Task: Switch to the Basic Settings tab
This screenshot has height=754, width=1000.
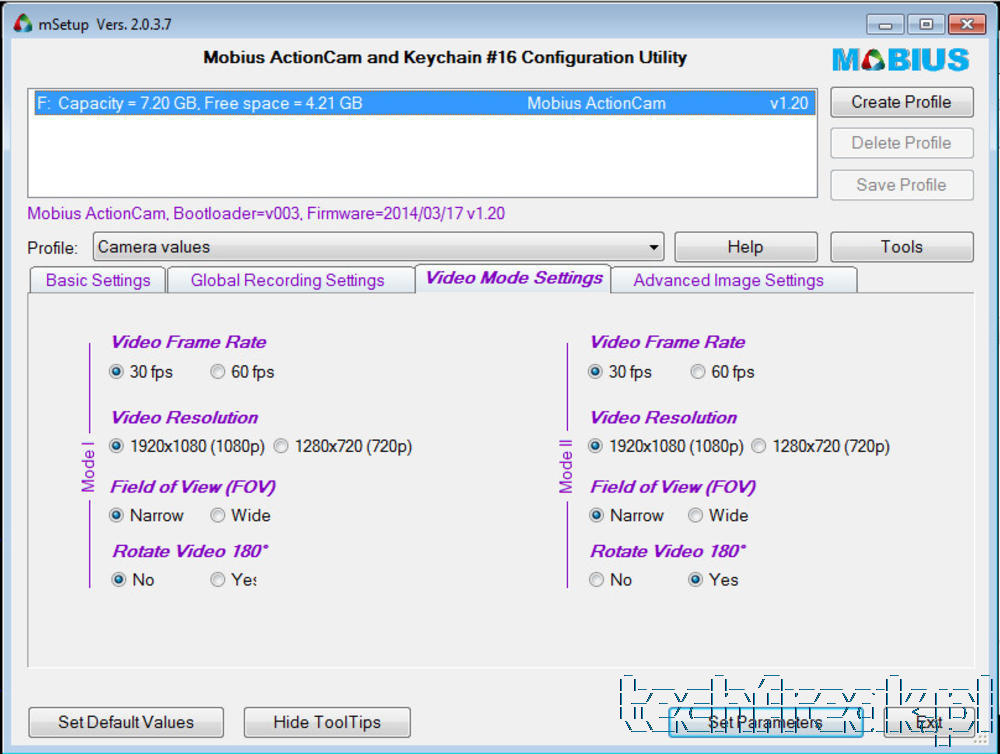Action: 98,280
